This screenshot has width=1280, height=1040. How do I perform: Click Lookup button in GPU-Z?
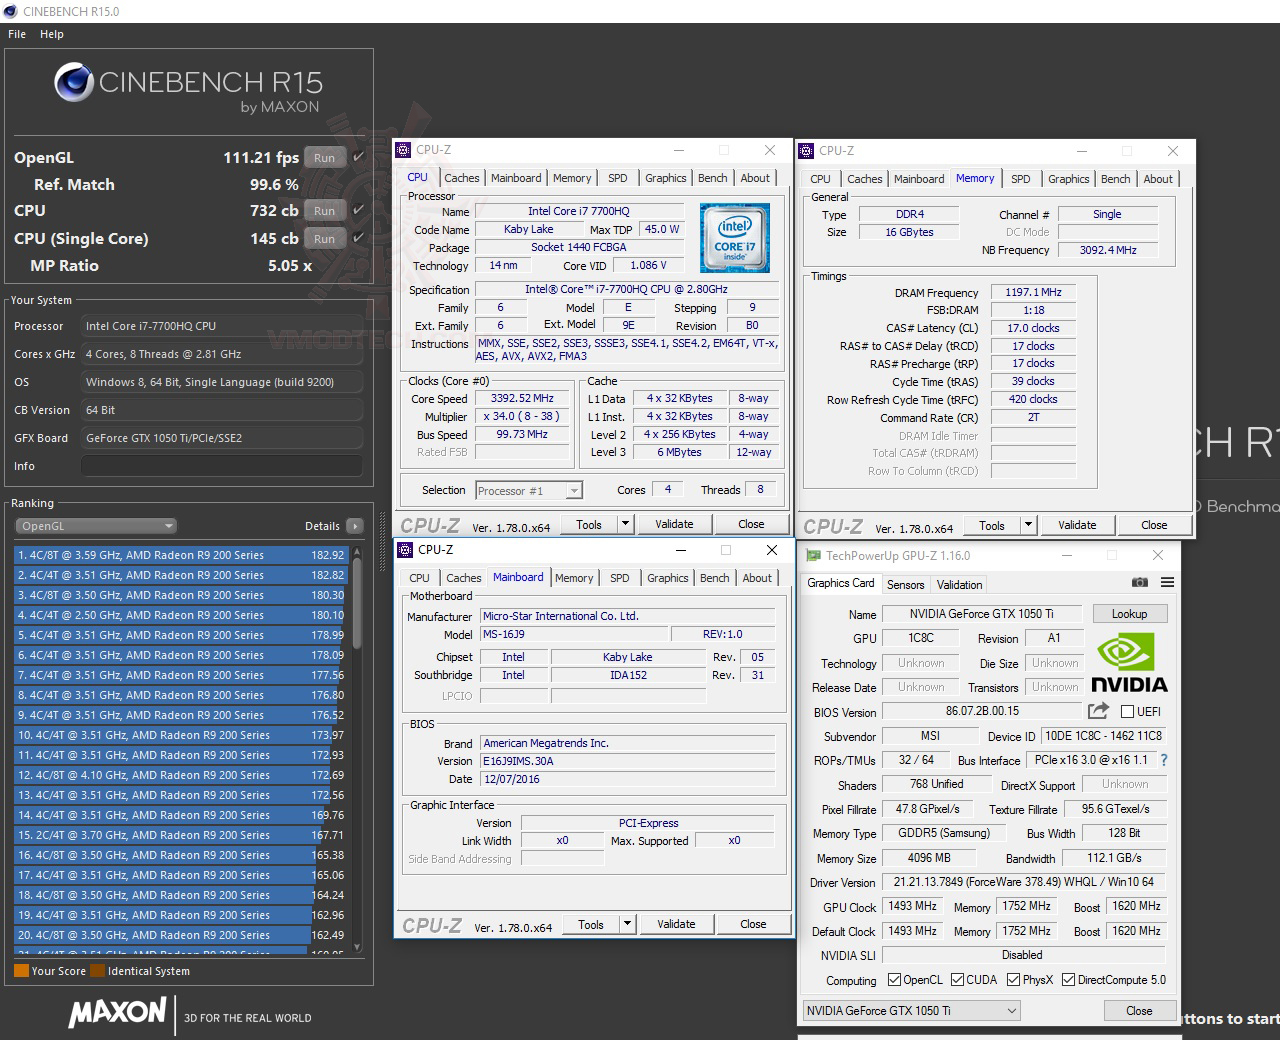(x=1129, y=614)
